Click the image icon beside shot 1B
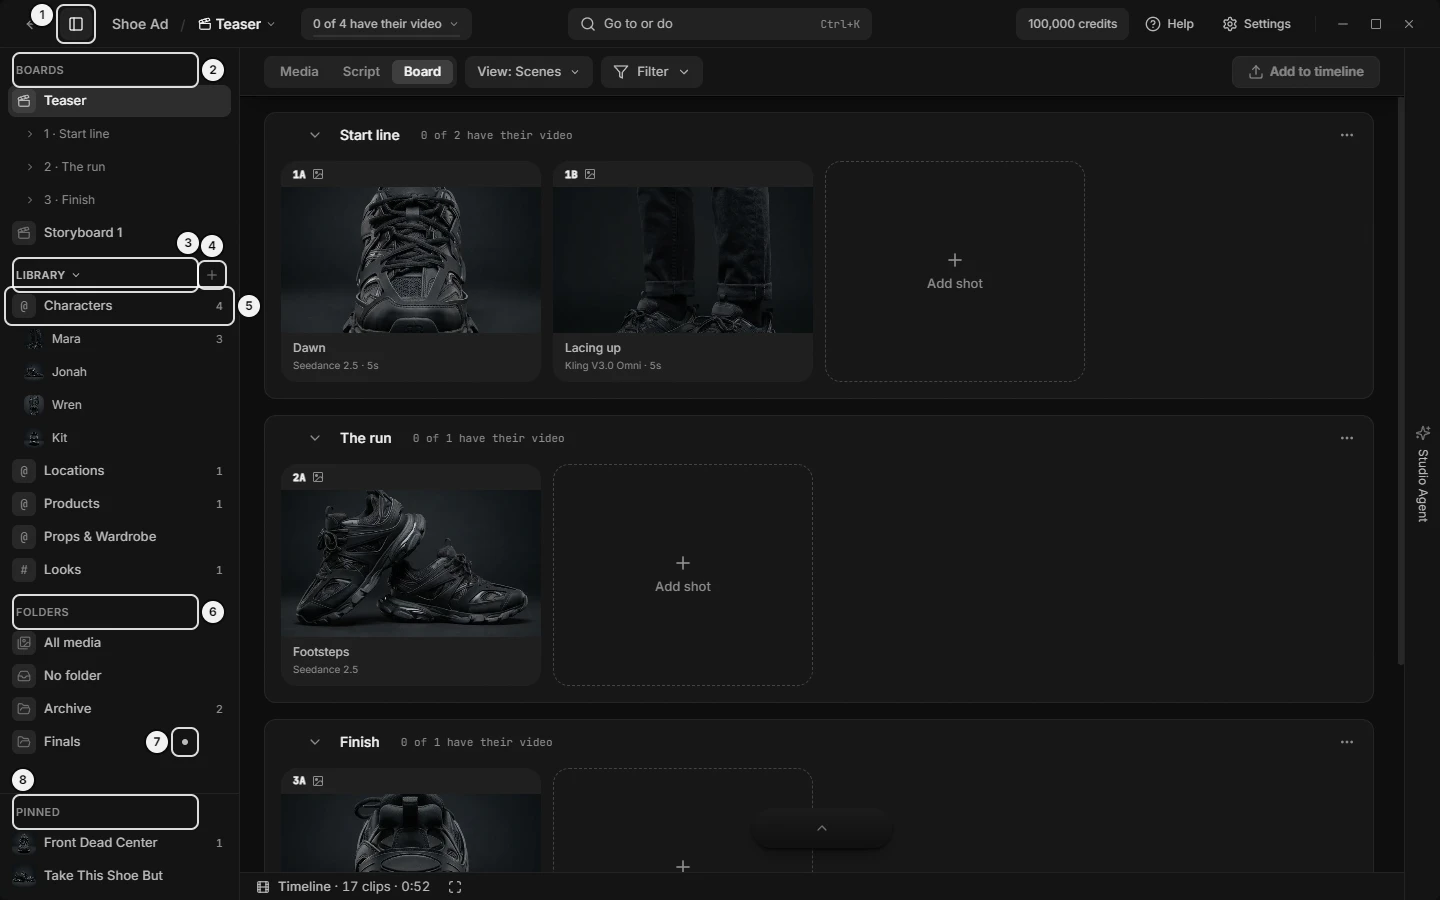Screen dimensions: 1440x900 pyautogui.click(x=590, y=174)
